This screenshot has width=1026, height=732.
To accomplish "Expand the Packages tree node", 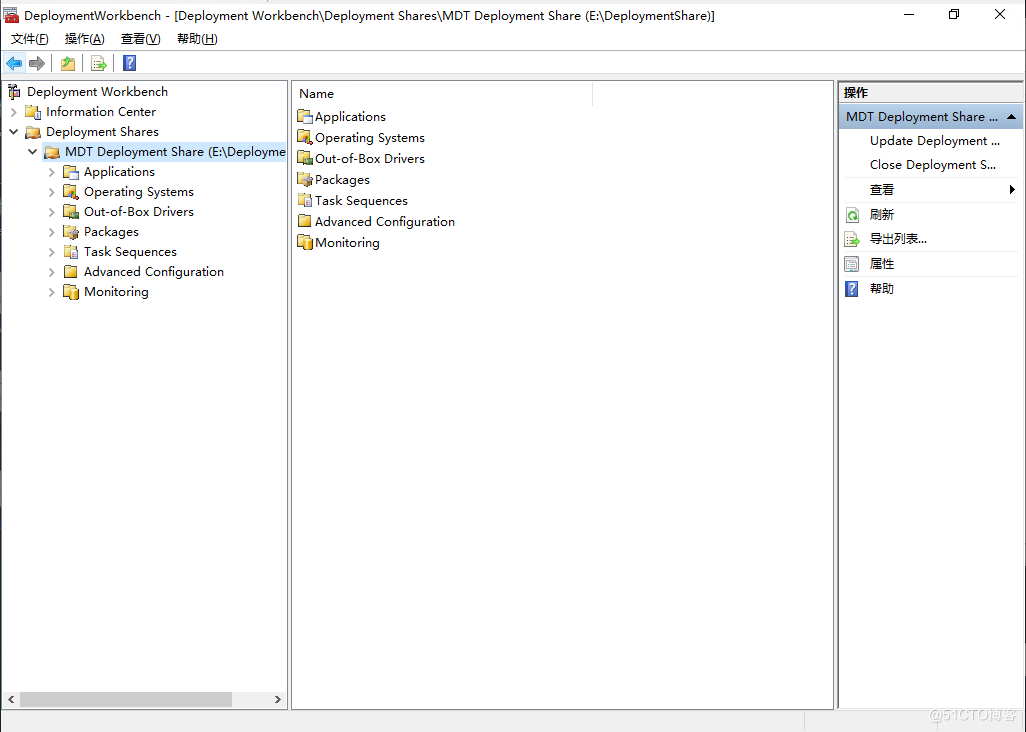I will 51,232.
